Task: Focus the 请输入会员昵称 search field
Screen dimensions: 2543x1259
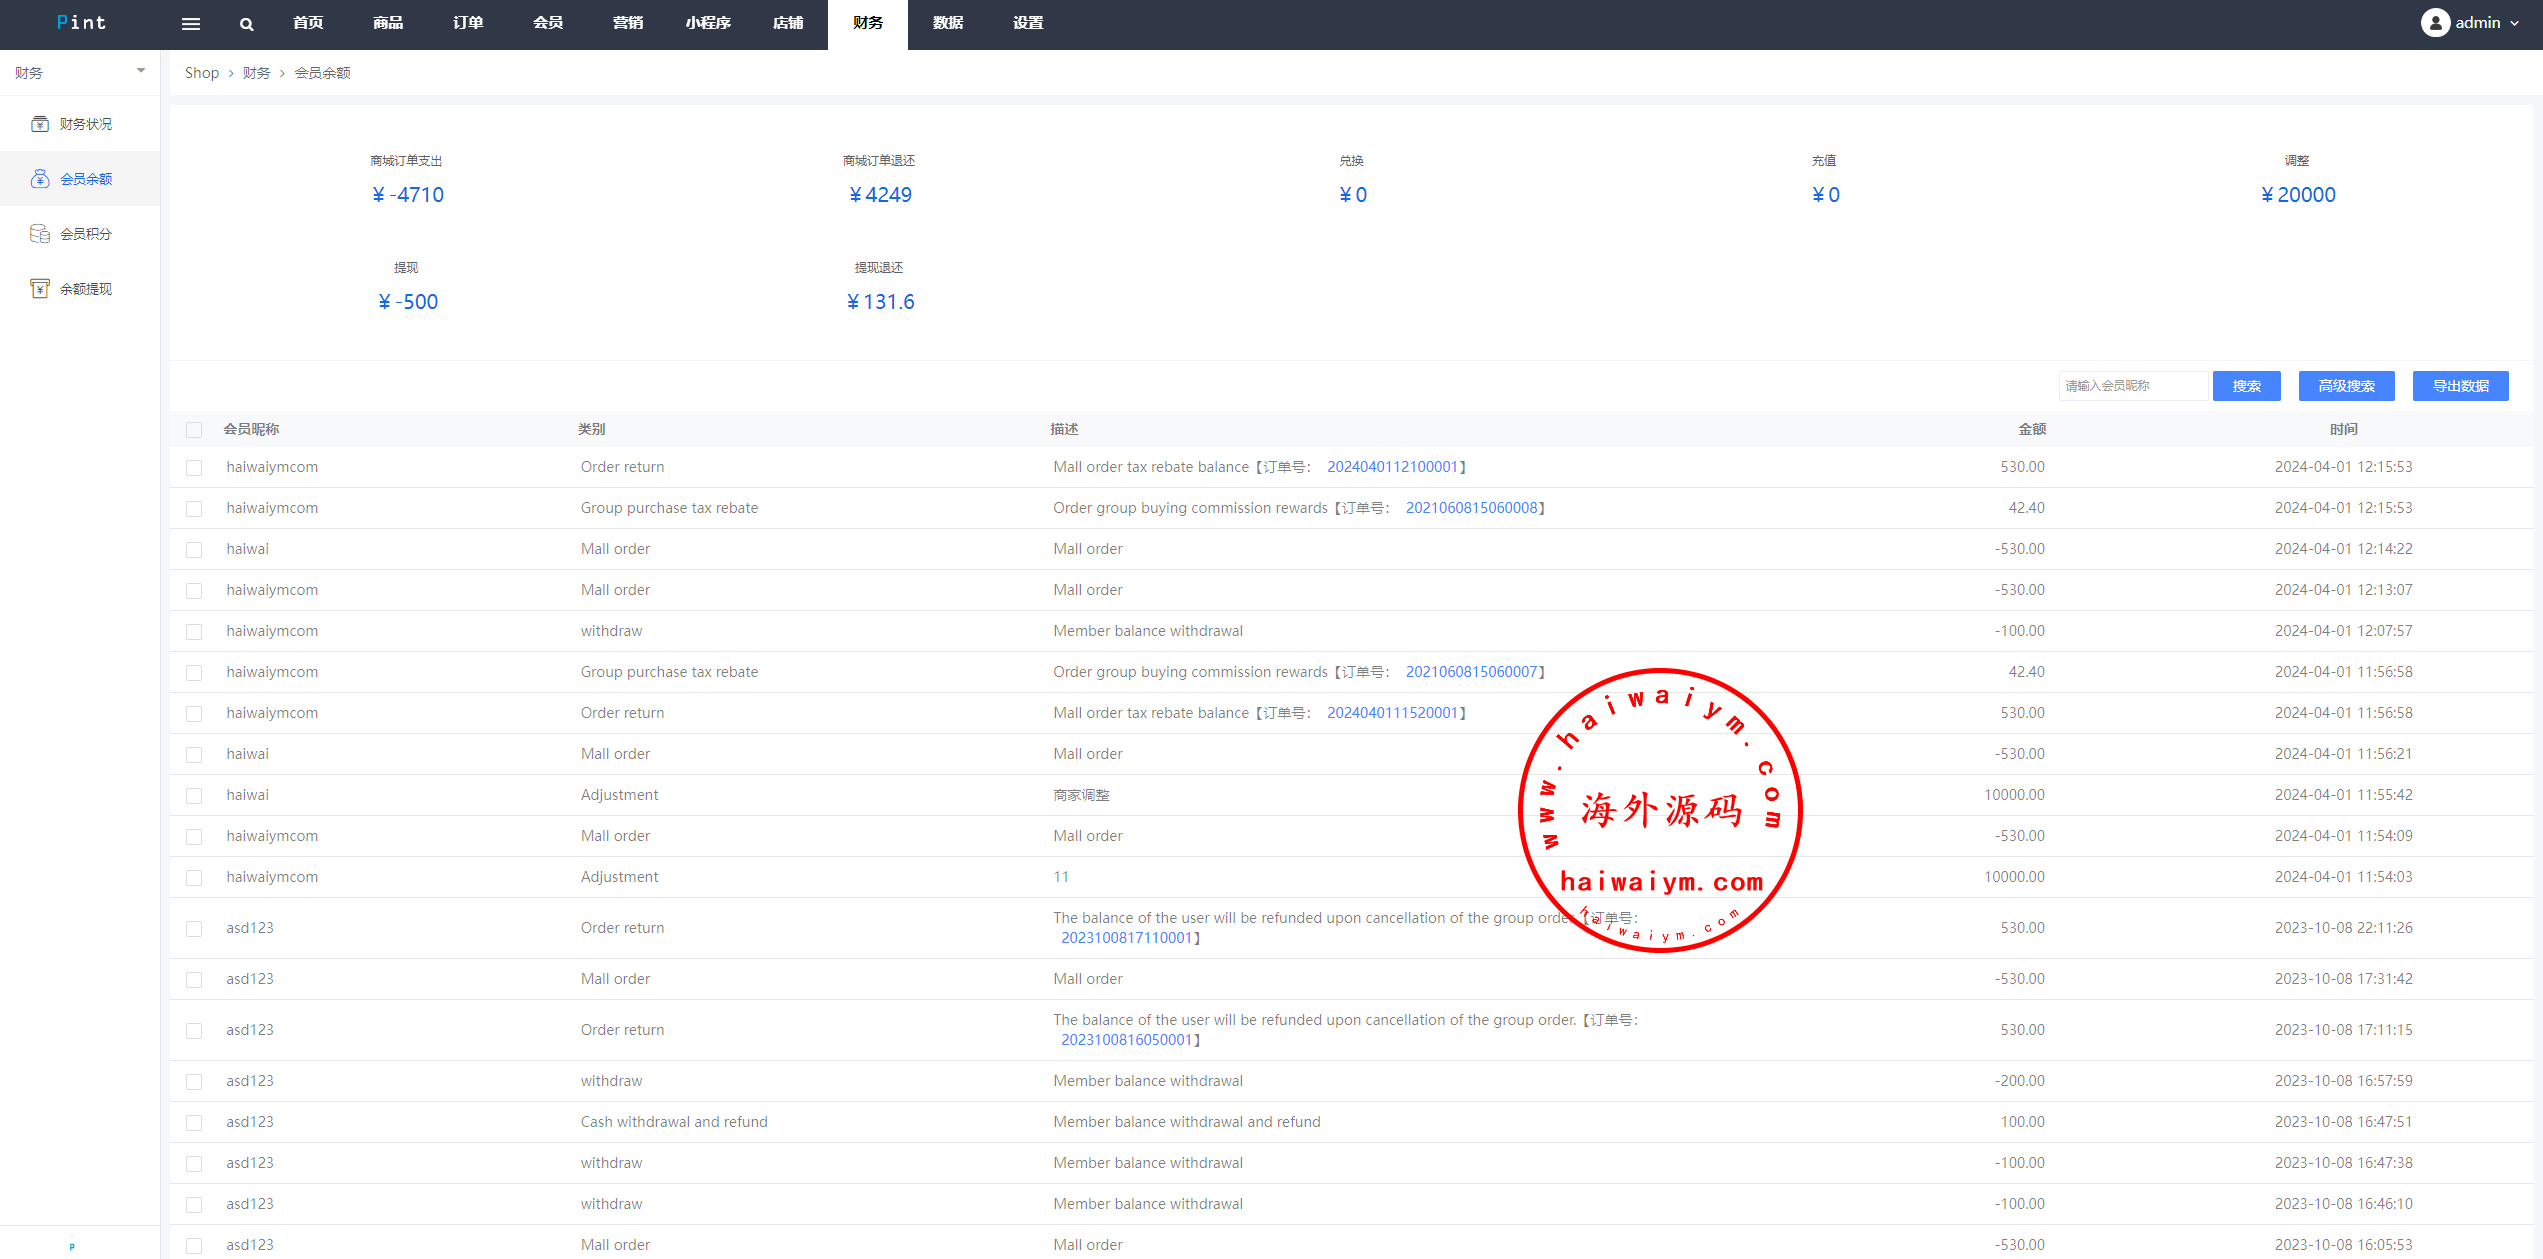Action: click(x=2131, y=386)
